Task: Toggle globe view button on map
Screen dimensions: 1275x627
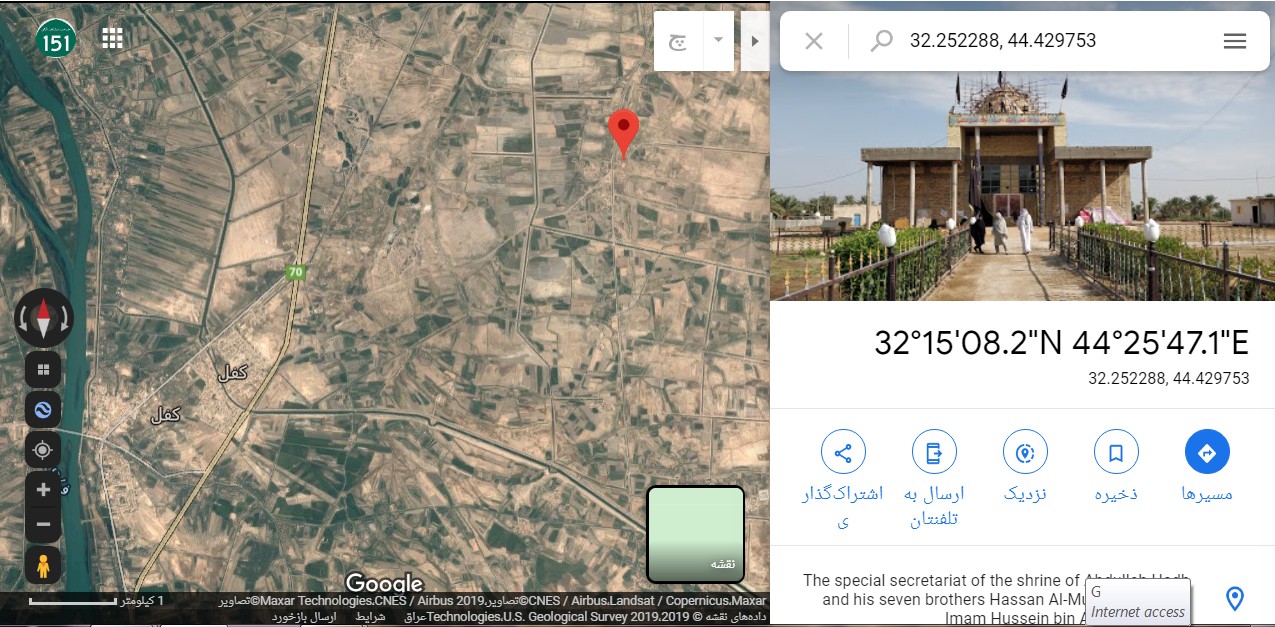Action: 43,409
